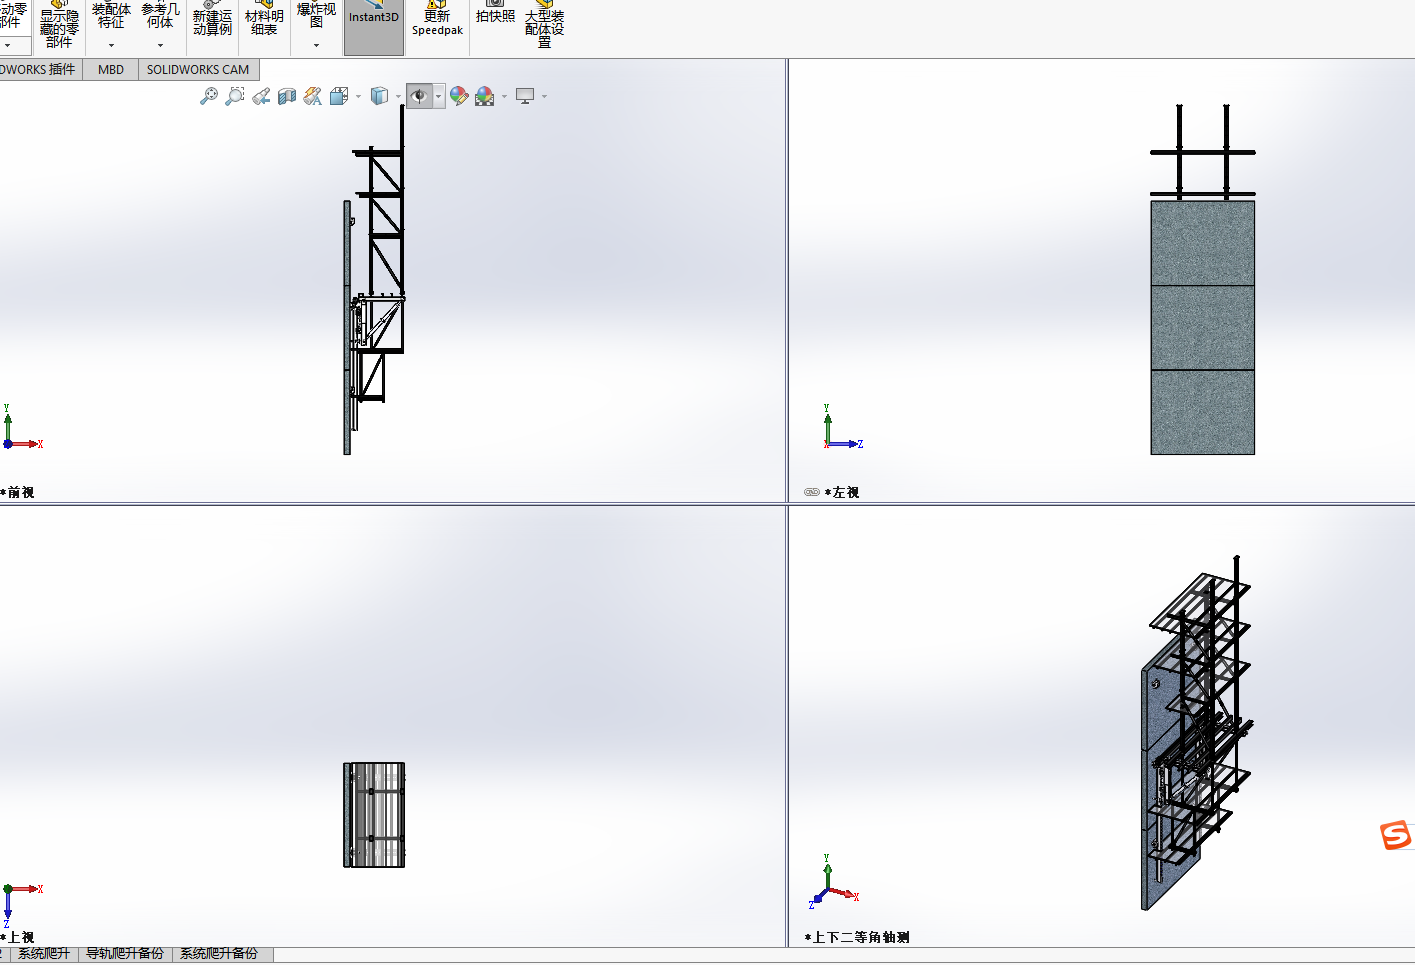Expand the 参考几何体 dropdown arrow
Image resolution: width=1415 pixels, height=965 pixels.
160,45
